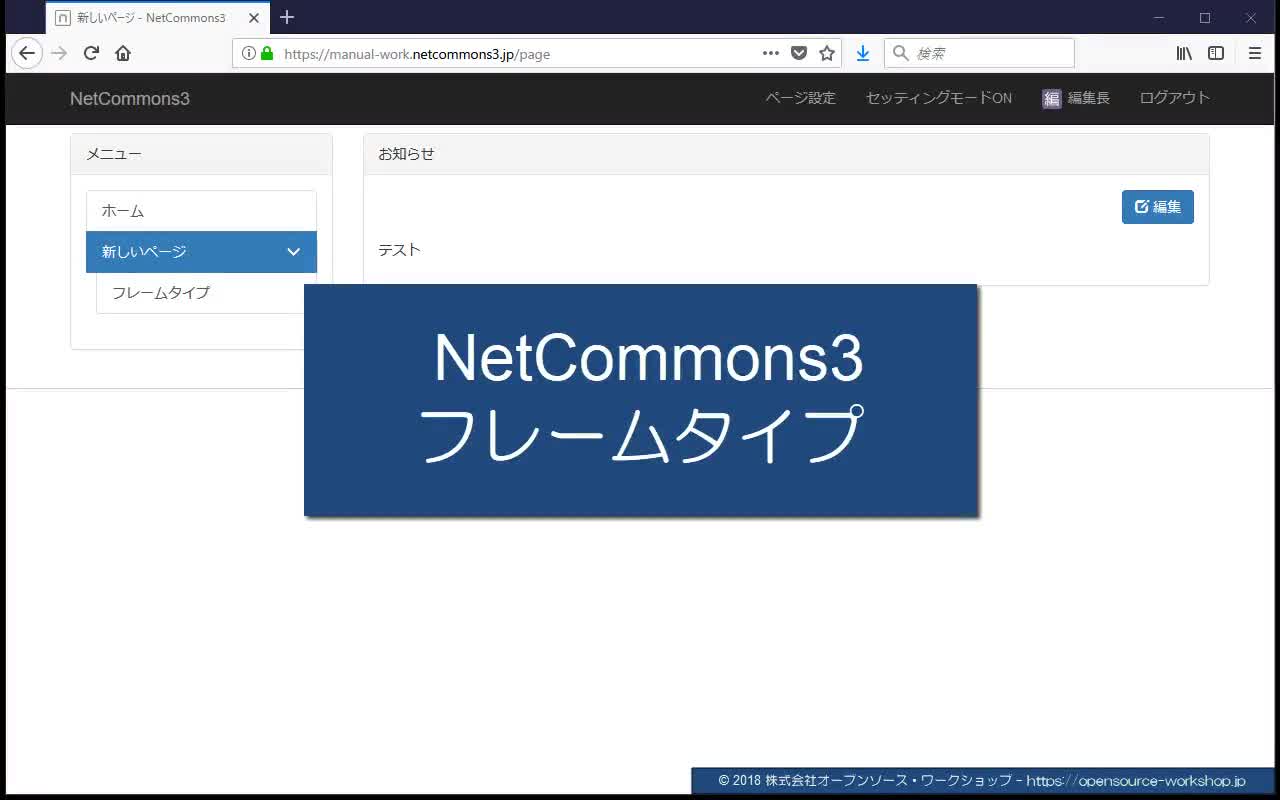Open a new tab with the plus icon
Image resolution: width=1280 pixels, height=800 pixels.
pyautogui.click(x=287, y=17)
